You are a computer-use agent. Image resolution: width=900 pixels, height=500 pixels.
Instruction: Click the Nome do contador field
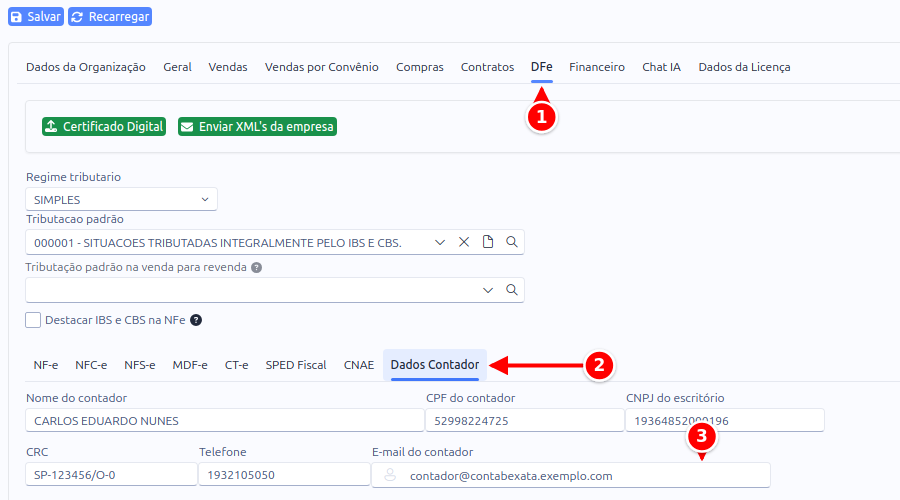(225, 421)
